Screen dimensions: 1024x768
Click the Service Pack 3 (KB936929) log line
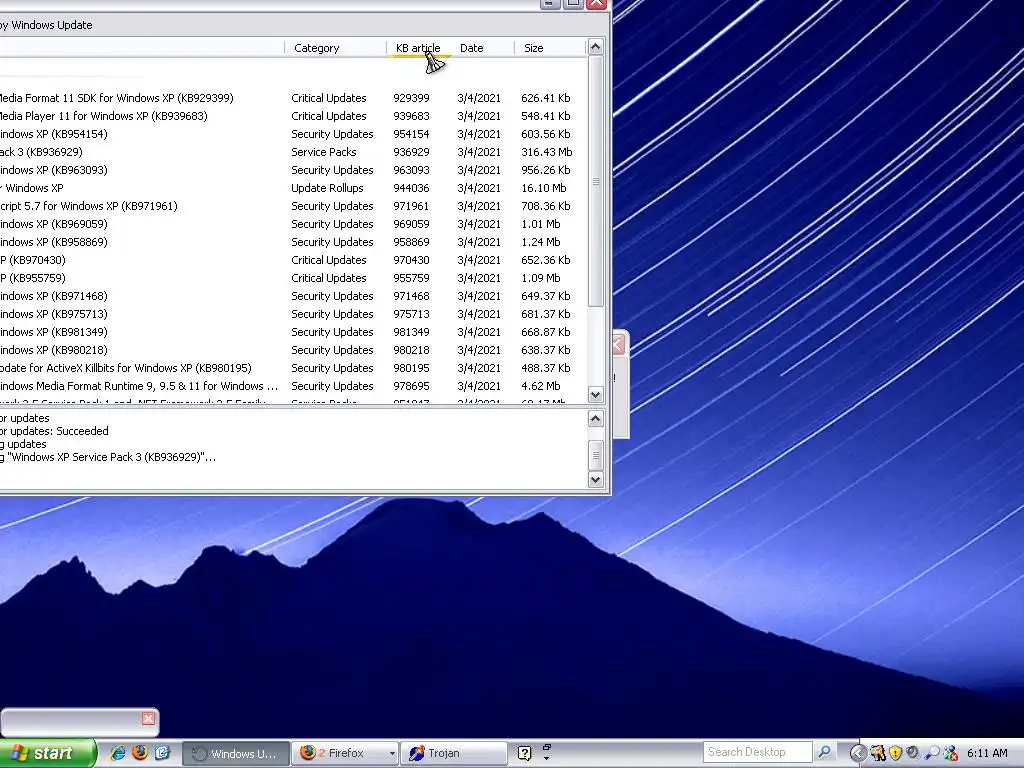click(x=108, y=457)
